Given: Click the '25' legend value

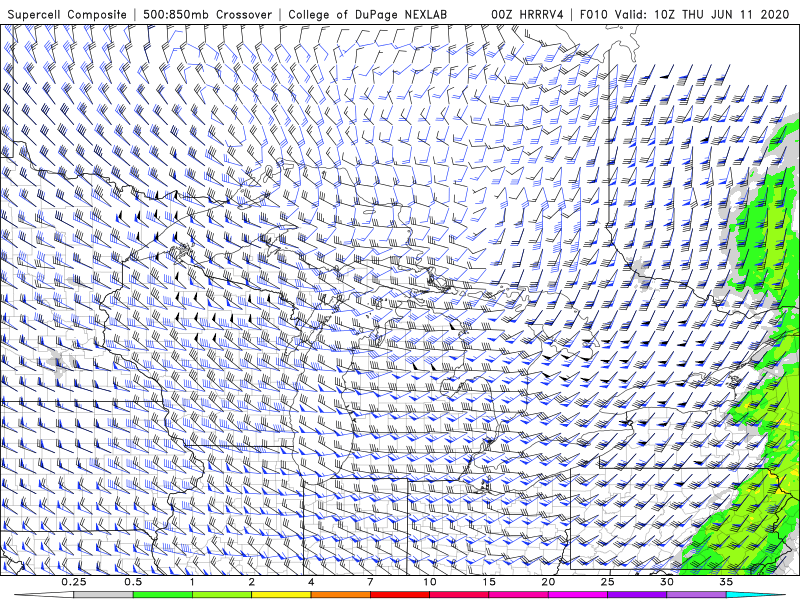Looking at the screenshot, I should click(608, 582).
